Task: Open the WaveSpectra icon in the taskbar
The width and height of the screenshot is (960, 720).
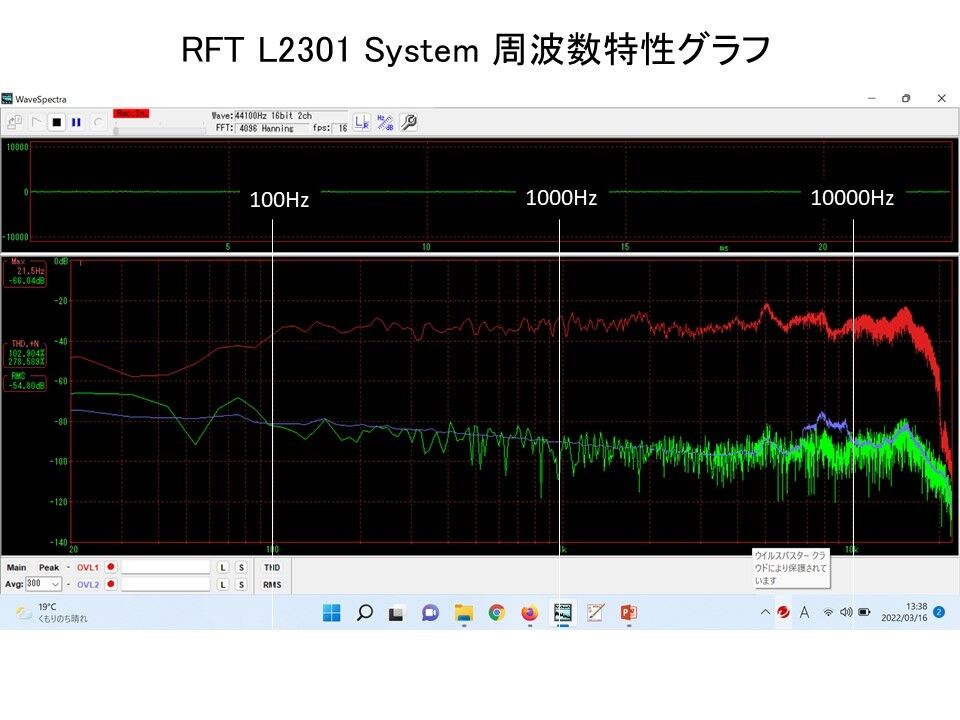Action: [x=561, y=611]
